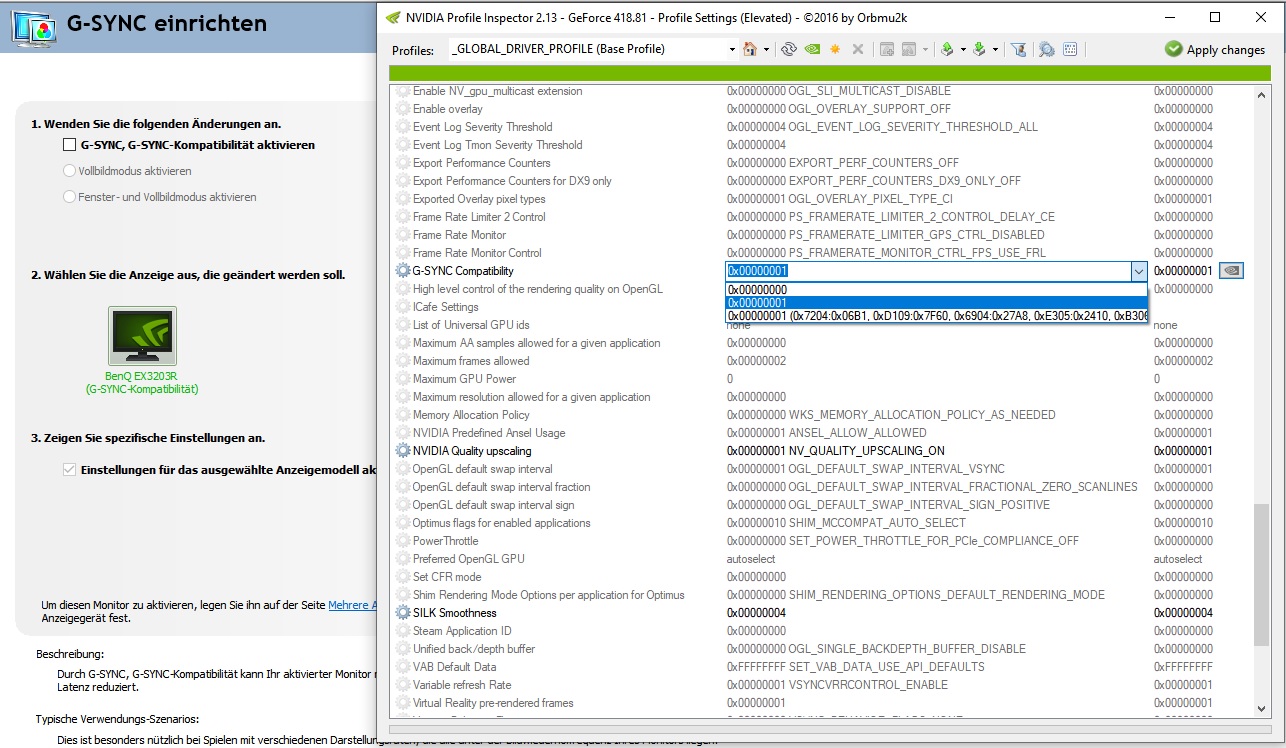Select the Vollbildmodus aktivieren radio button
The width and height of the screenshot is (1286, 748).
69,171
